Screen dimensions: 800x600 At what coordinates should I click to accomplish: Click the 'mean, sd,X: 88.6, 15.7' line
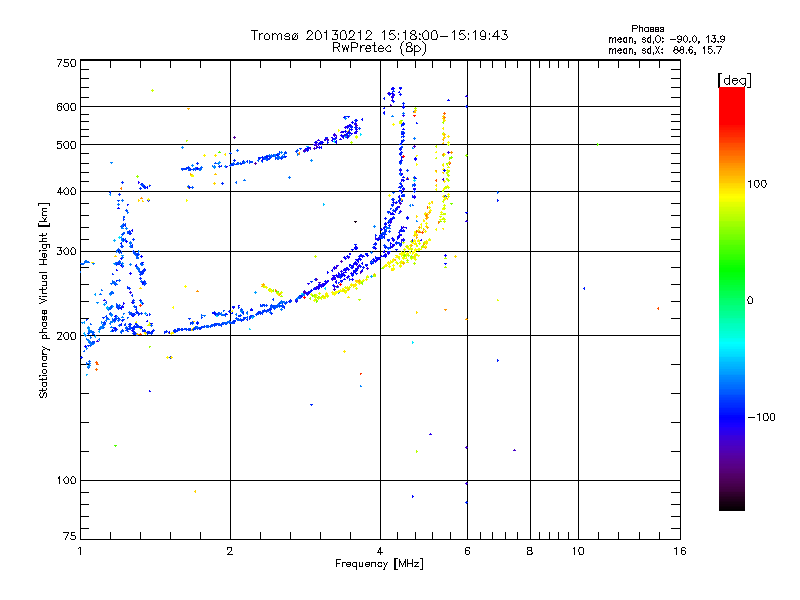665,51
